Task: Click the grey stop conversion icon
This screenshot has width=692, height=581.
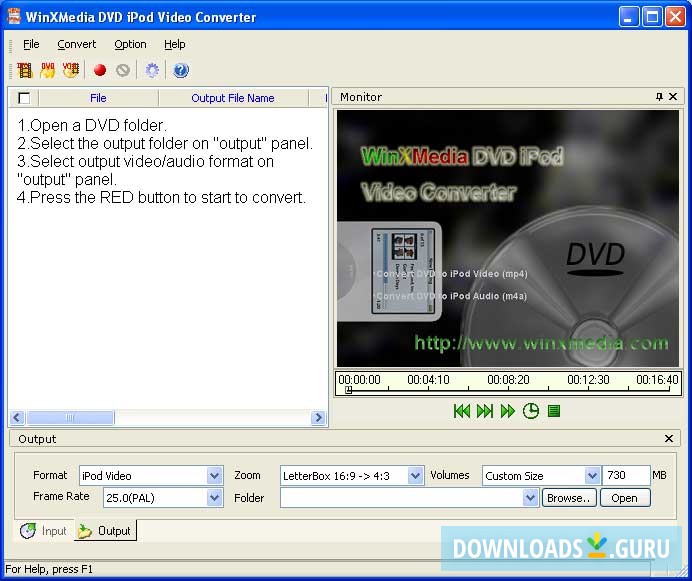Action: click(x=123, y=70)
